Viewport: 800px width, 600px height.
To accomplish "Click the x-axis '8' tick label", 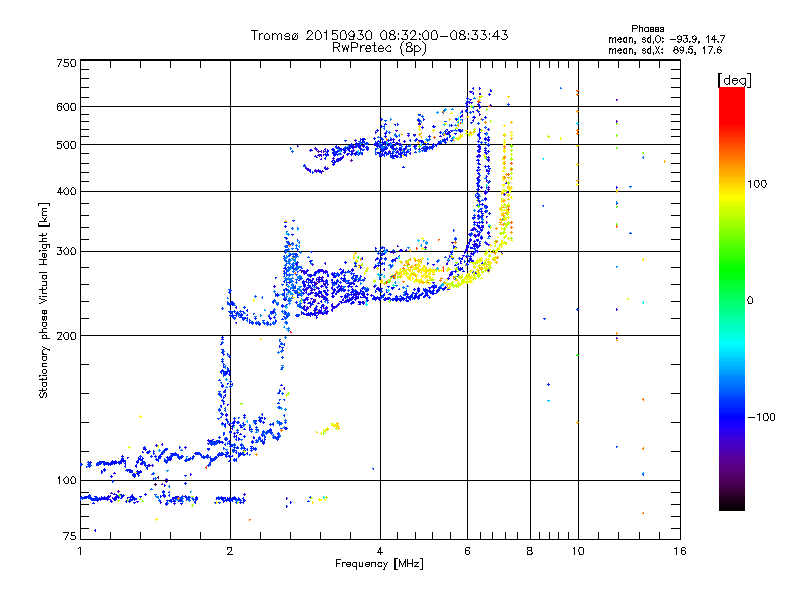I will [x=530, y=551].
